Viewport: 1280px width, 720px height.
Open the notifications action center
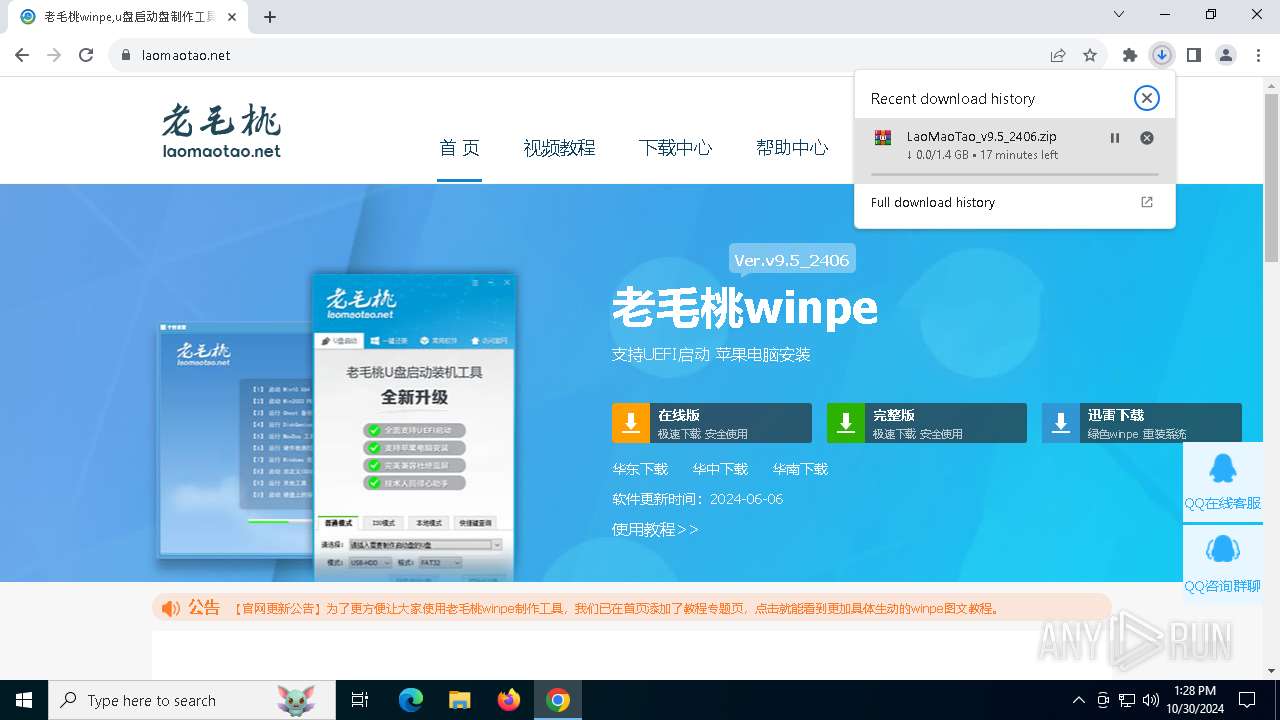[1247, 700]
